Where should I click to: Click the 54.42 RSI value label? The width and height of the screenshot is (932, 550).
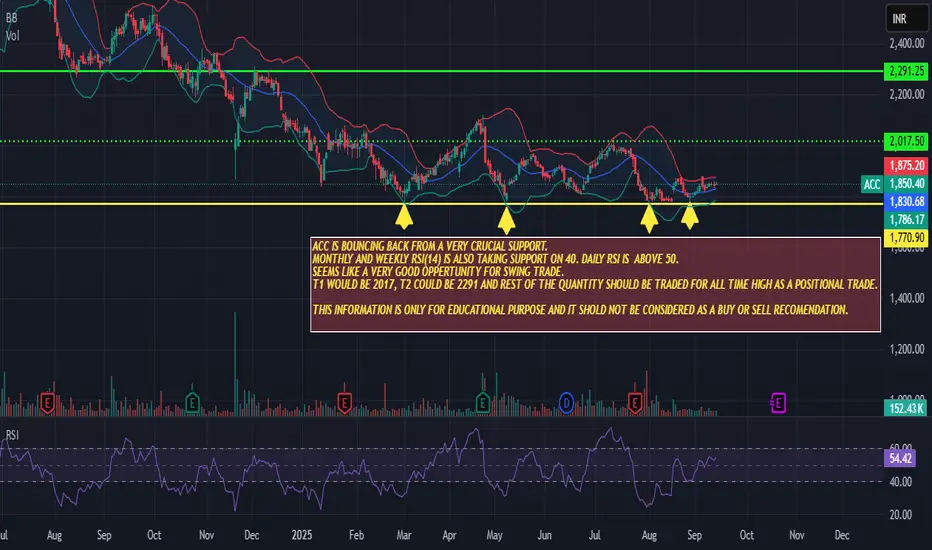[x=900, y=458]
